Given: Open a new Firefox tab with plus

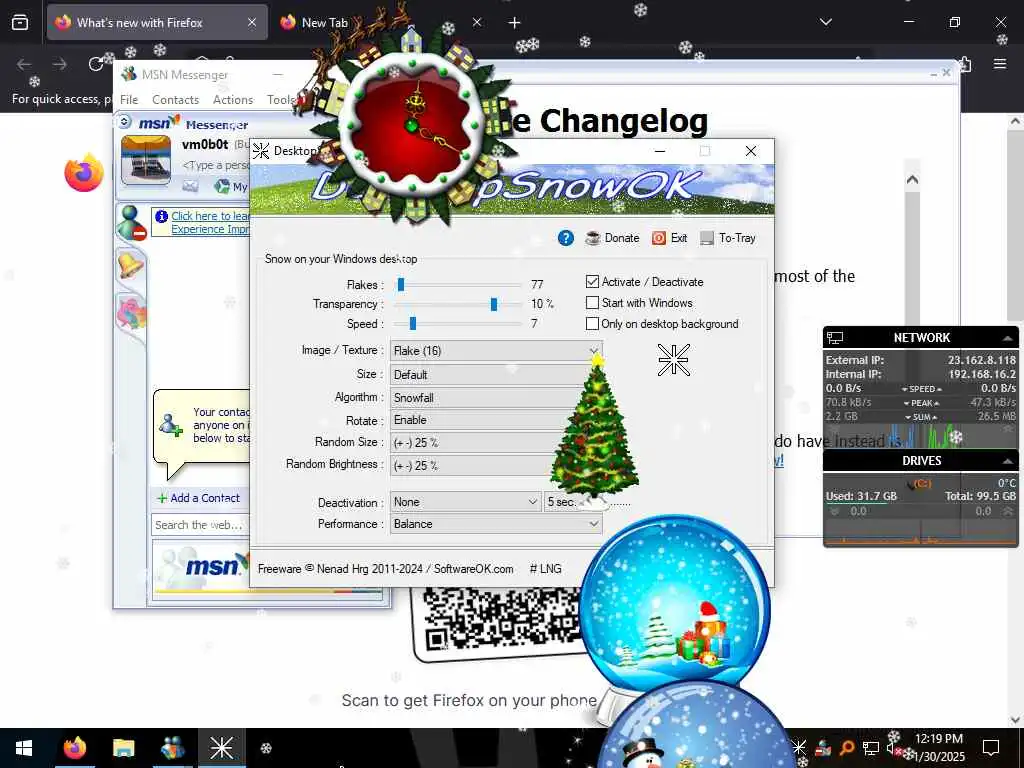Looking at the screenshot, I should pos(514,23).
